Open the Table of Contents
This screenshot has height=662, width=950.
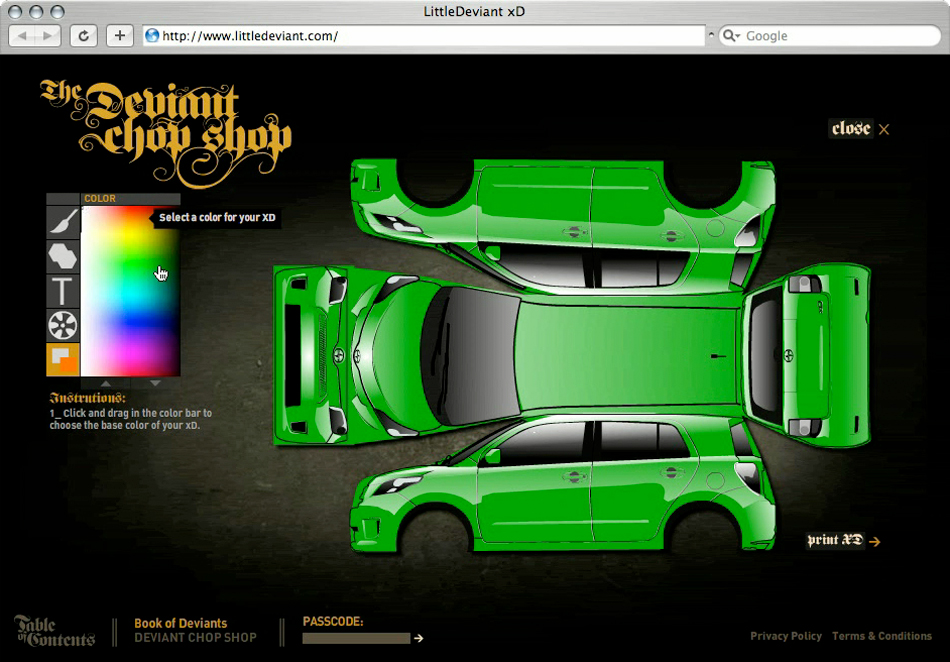pyautogui.click(x=55, y=631)
